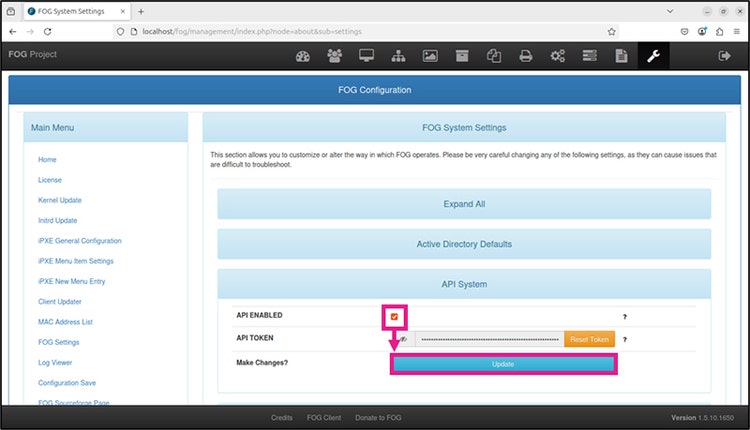The height and width of the screenshot is (430, 750).
Task: Open FOG Settings in the Main Menu
Action: pos(58,342)
